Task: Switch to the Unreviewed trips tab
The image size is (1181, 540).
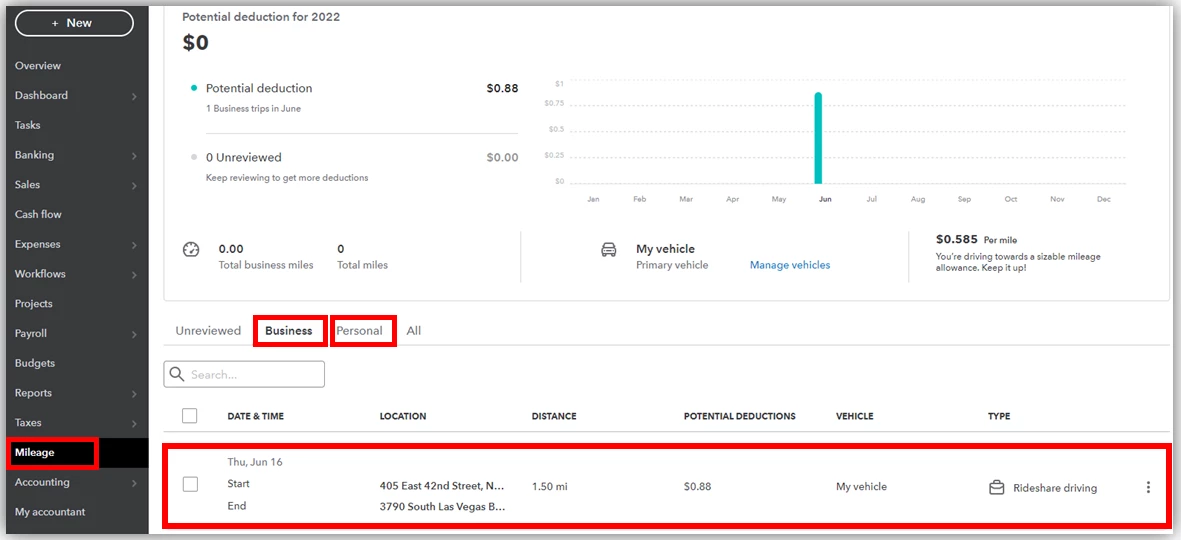Action: point(208,331)
